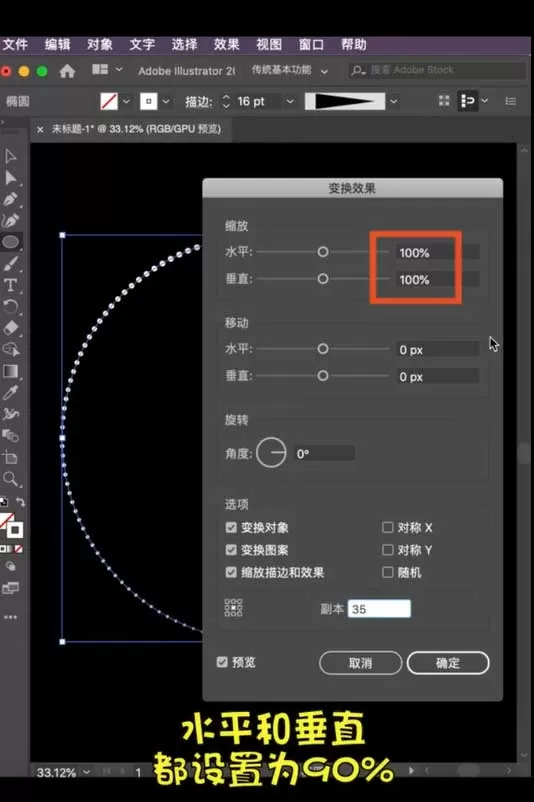Uncheck 变换对象 checkbox
Screen dimensions: 534x802
click(231, 527)
